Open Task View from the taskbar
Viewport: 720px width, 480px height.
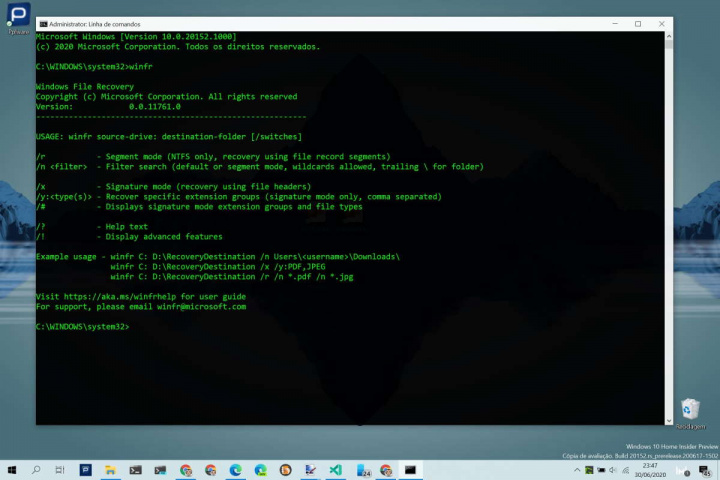pyautogui.click(x=61, y=469)
